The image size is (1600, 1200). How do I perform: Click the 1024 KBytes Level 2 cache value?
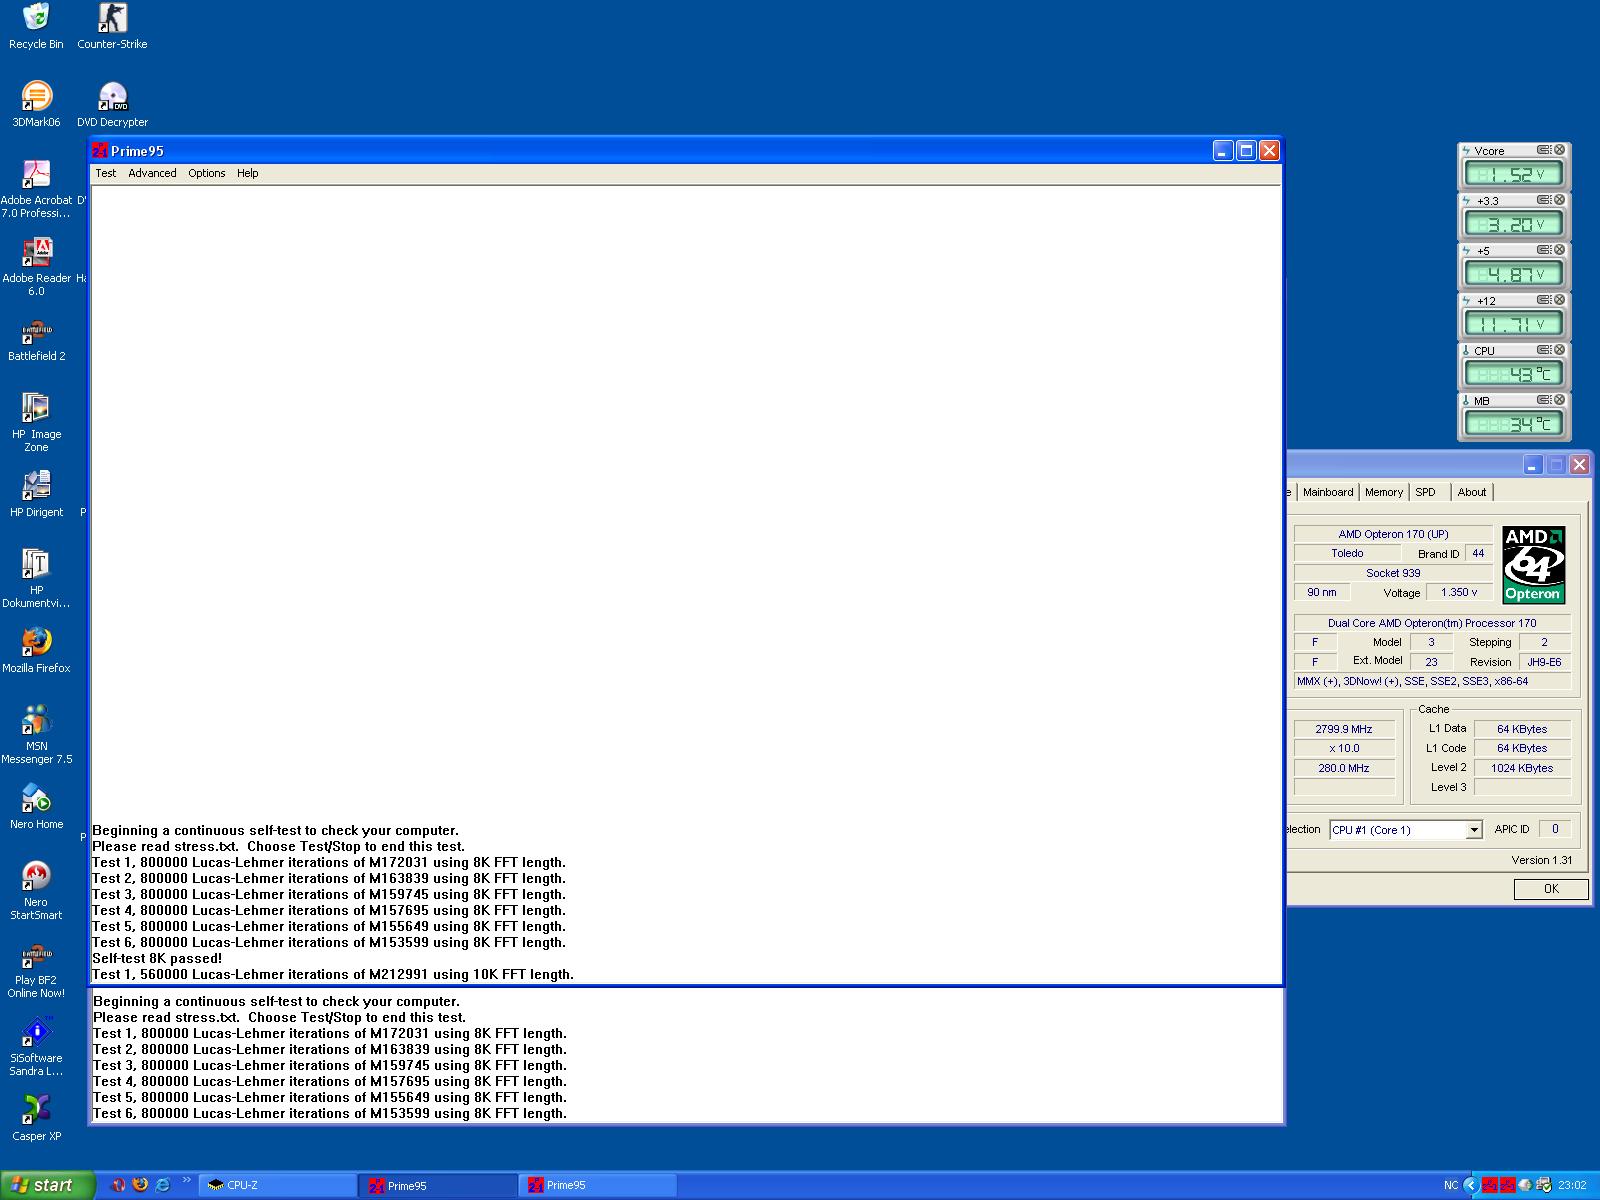pyautogui.click(x=1522, y=768)
